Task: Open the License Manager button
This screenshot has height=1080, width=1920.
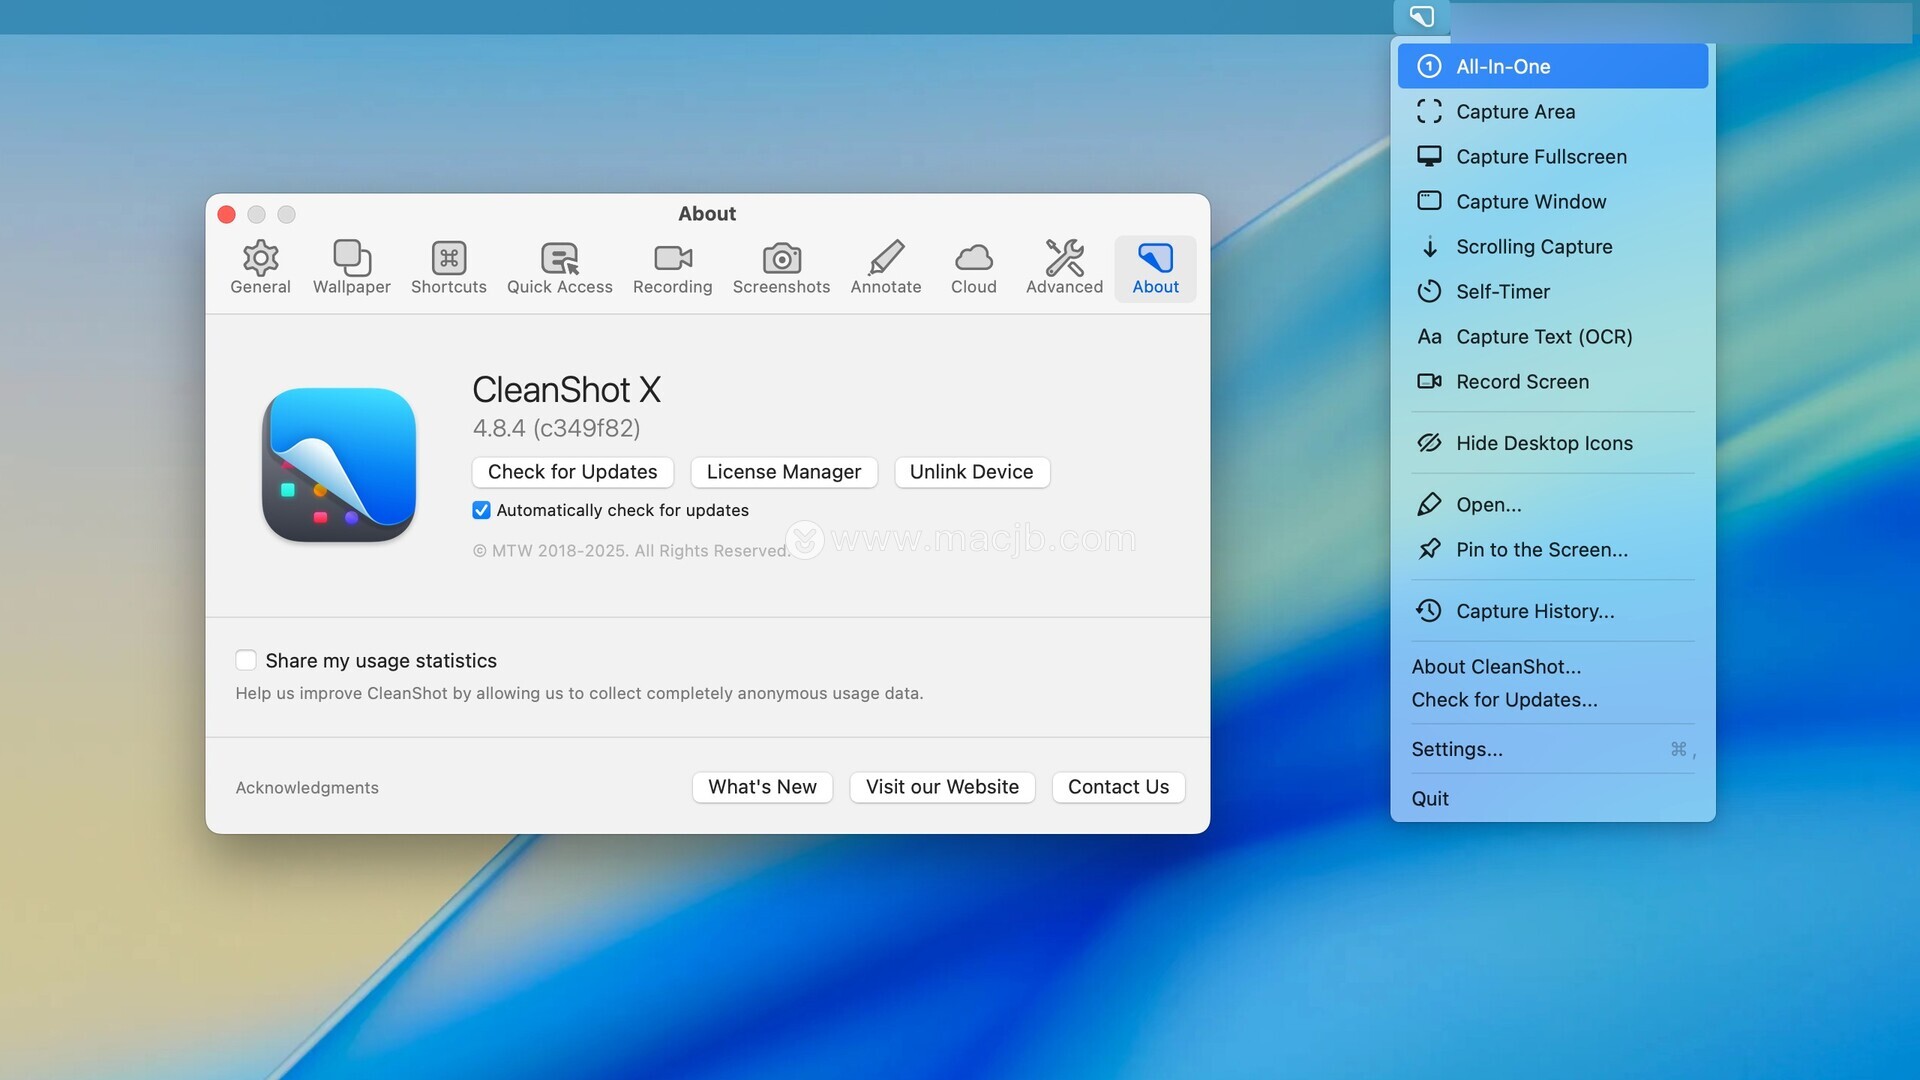Action: click(783, 472)
